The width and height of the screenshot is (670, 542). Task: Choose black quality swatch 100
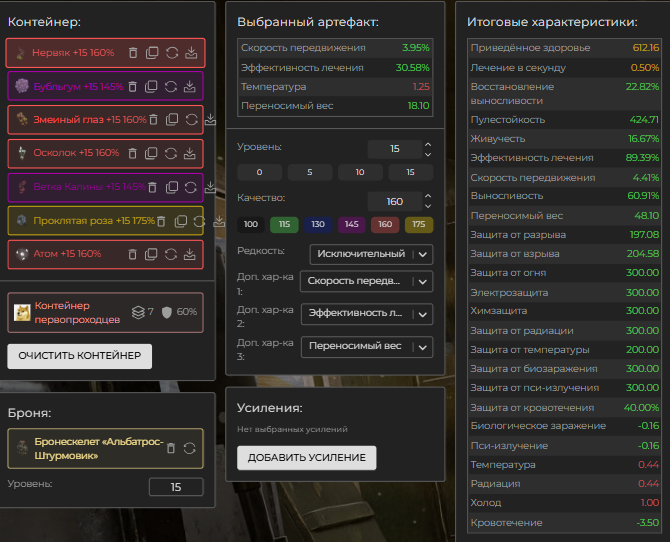coord(251,224)
